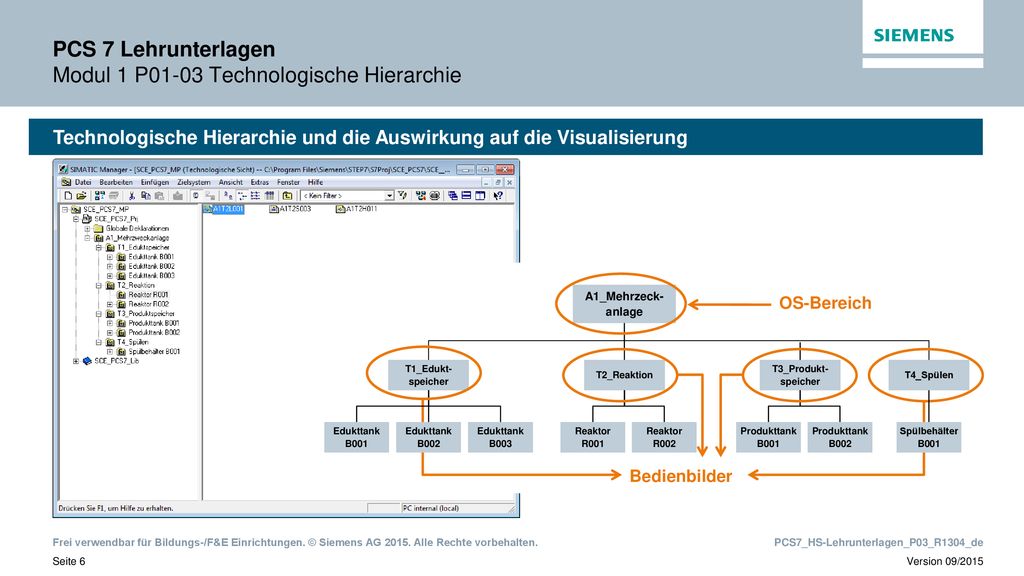This screenshot has height=576, width=1024.
Task: Click the Copy toolbar icon
Action: coord(146,195)
